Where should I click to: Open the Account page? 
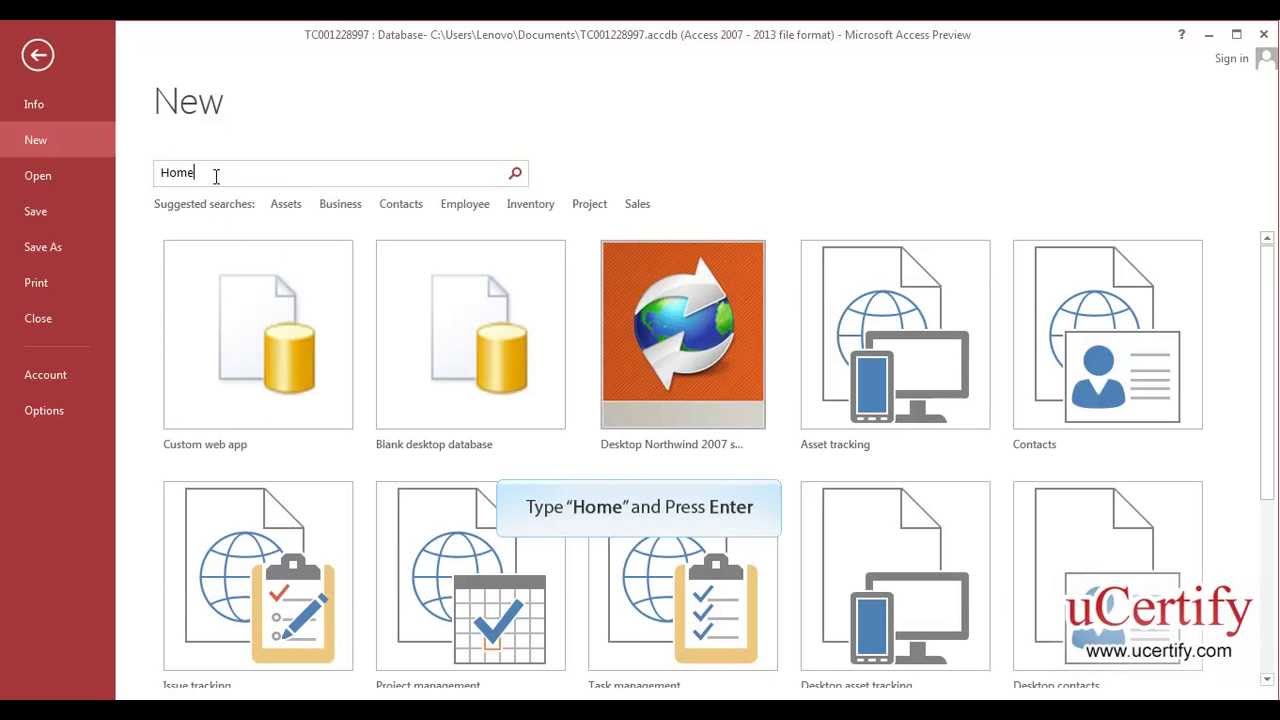[57, 375]
